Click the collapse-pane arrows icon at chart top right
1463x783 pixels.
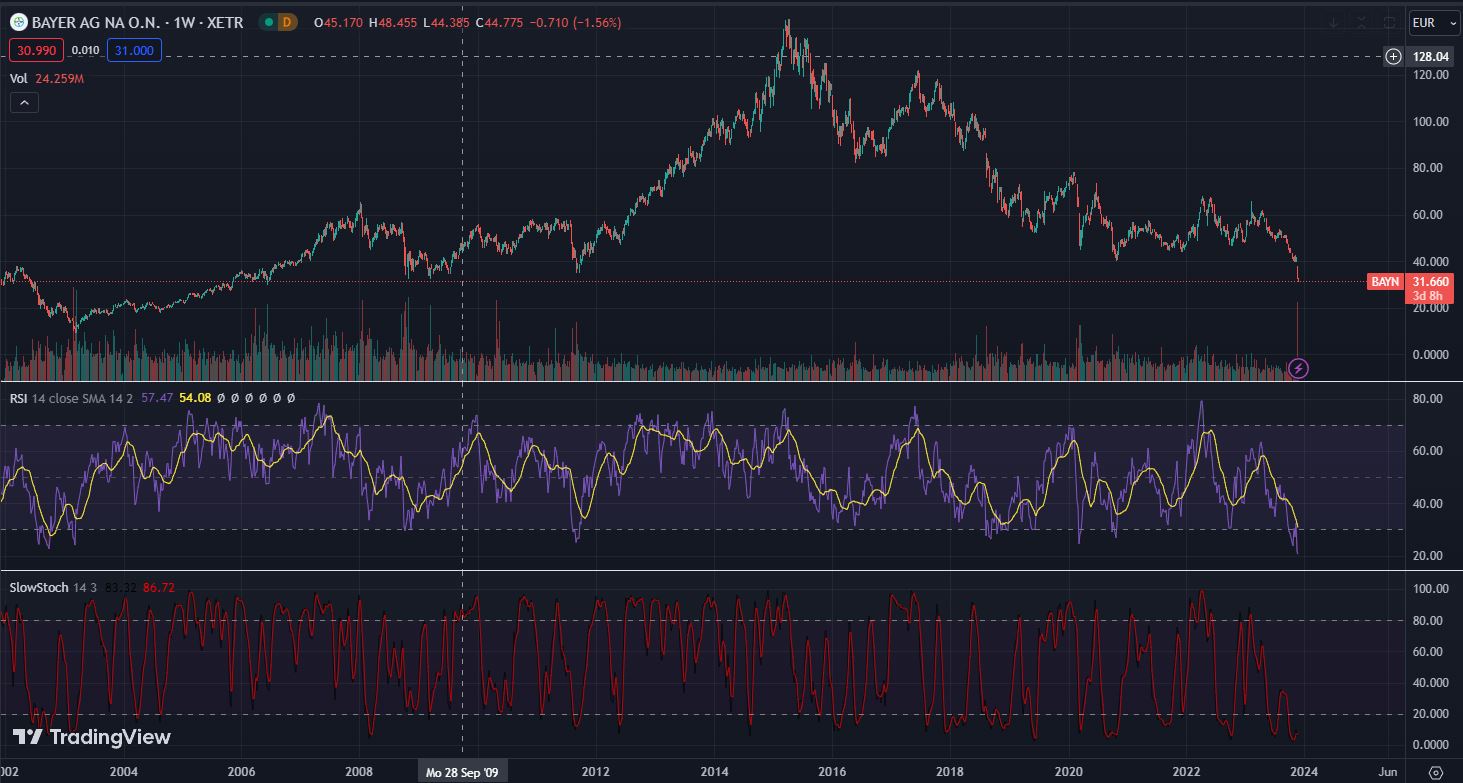point(1362,22)
